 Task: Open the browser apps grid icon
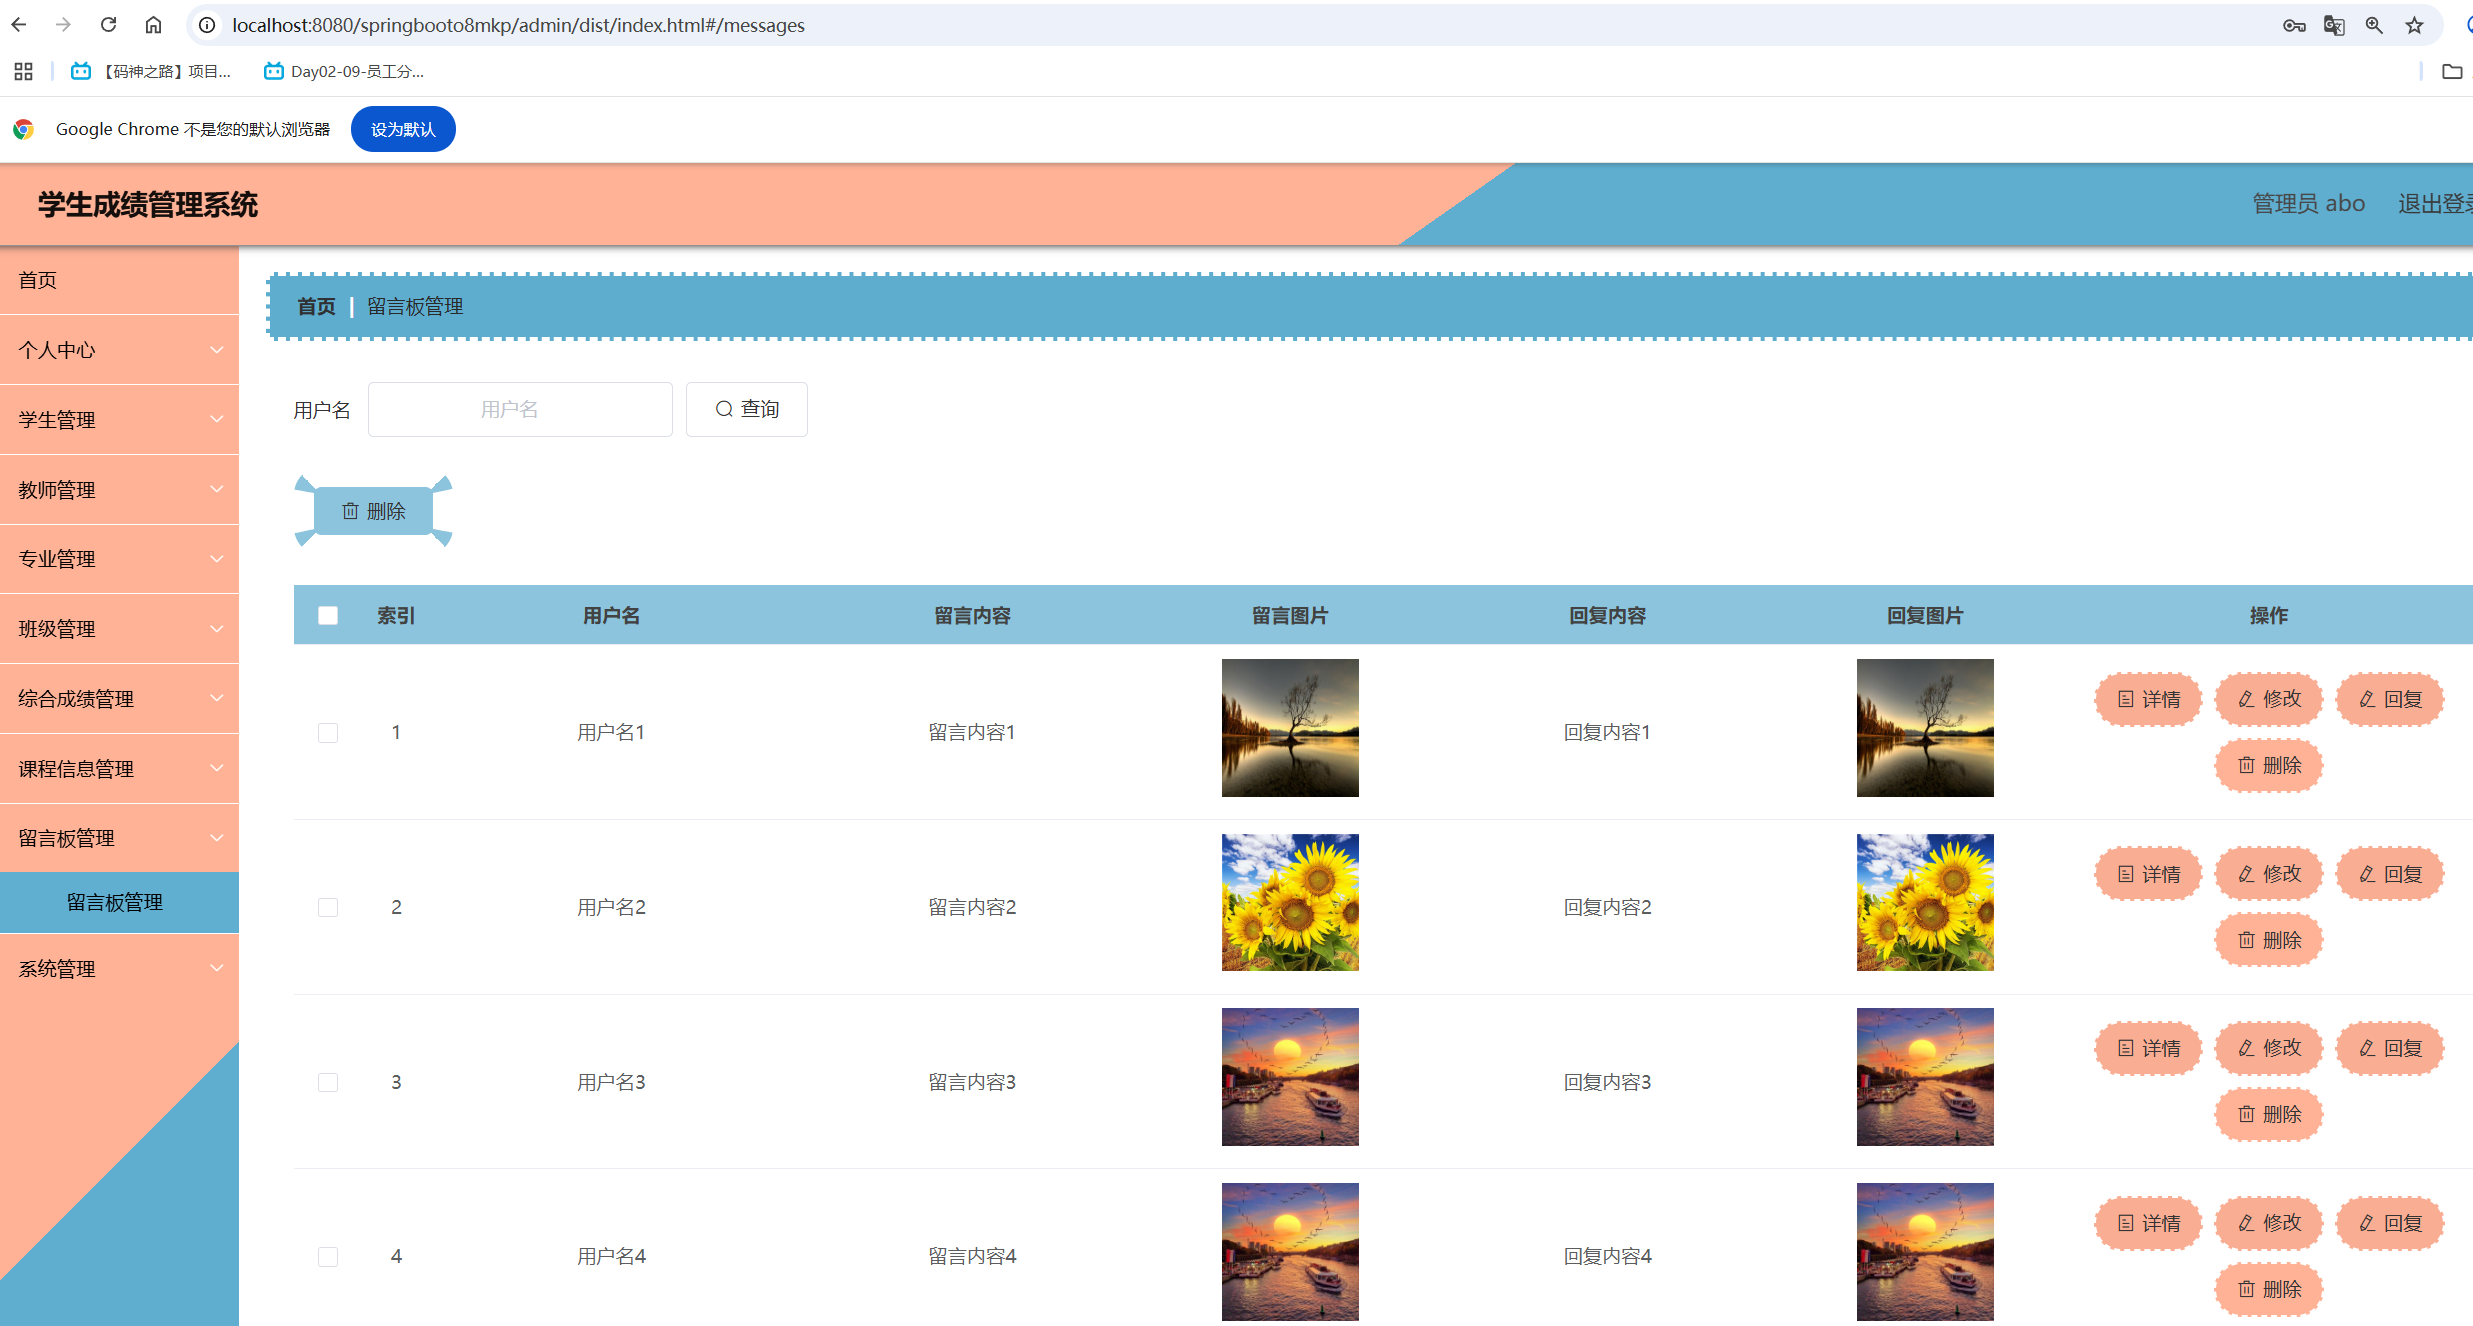[23, 71]
